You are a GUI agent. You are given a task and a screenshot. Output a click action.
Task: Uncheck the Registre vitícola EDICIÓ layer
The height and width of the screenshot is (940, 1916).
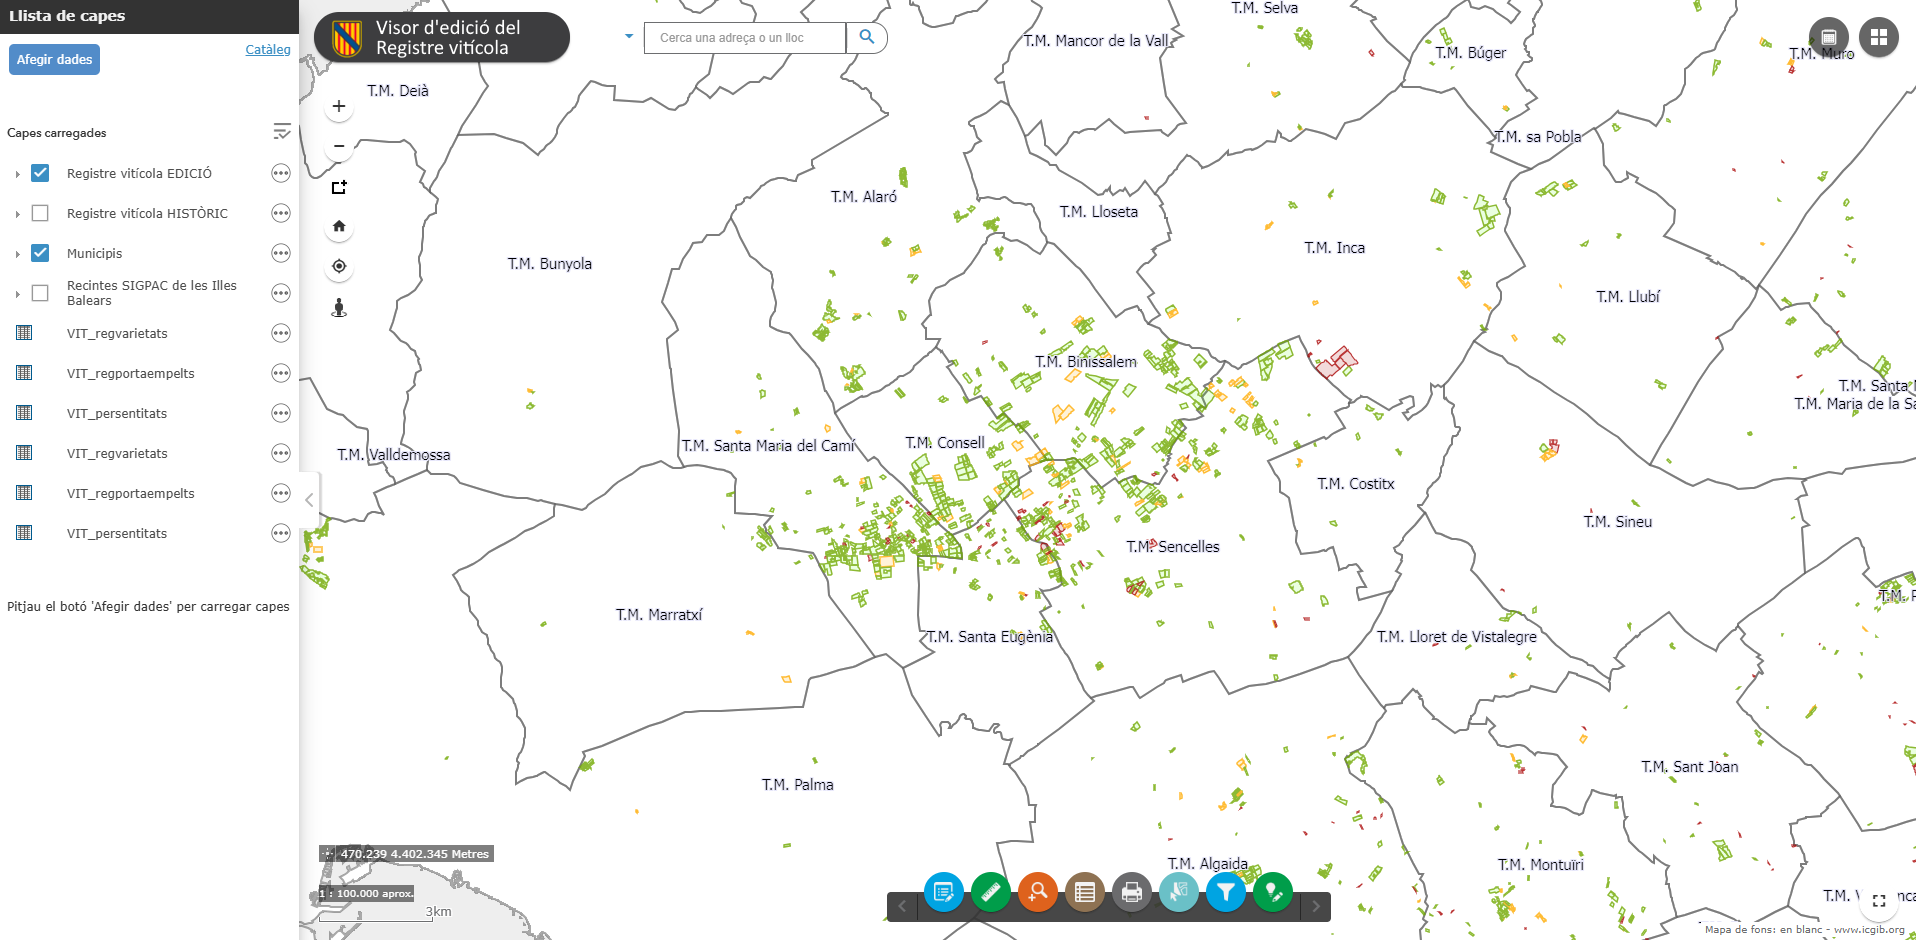40,173
